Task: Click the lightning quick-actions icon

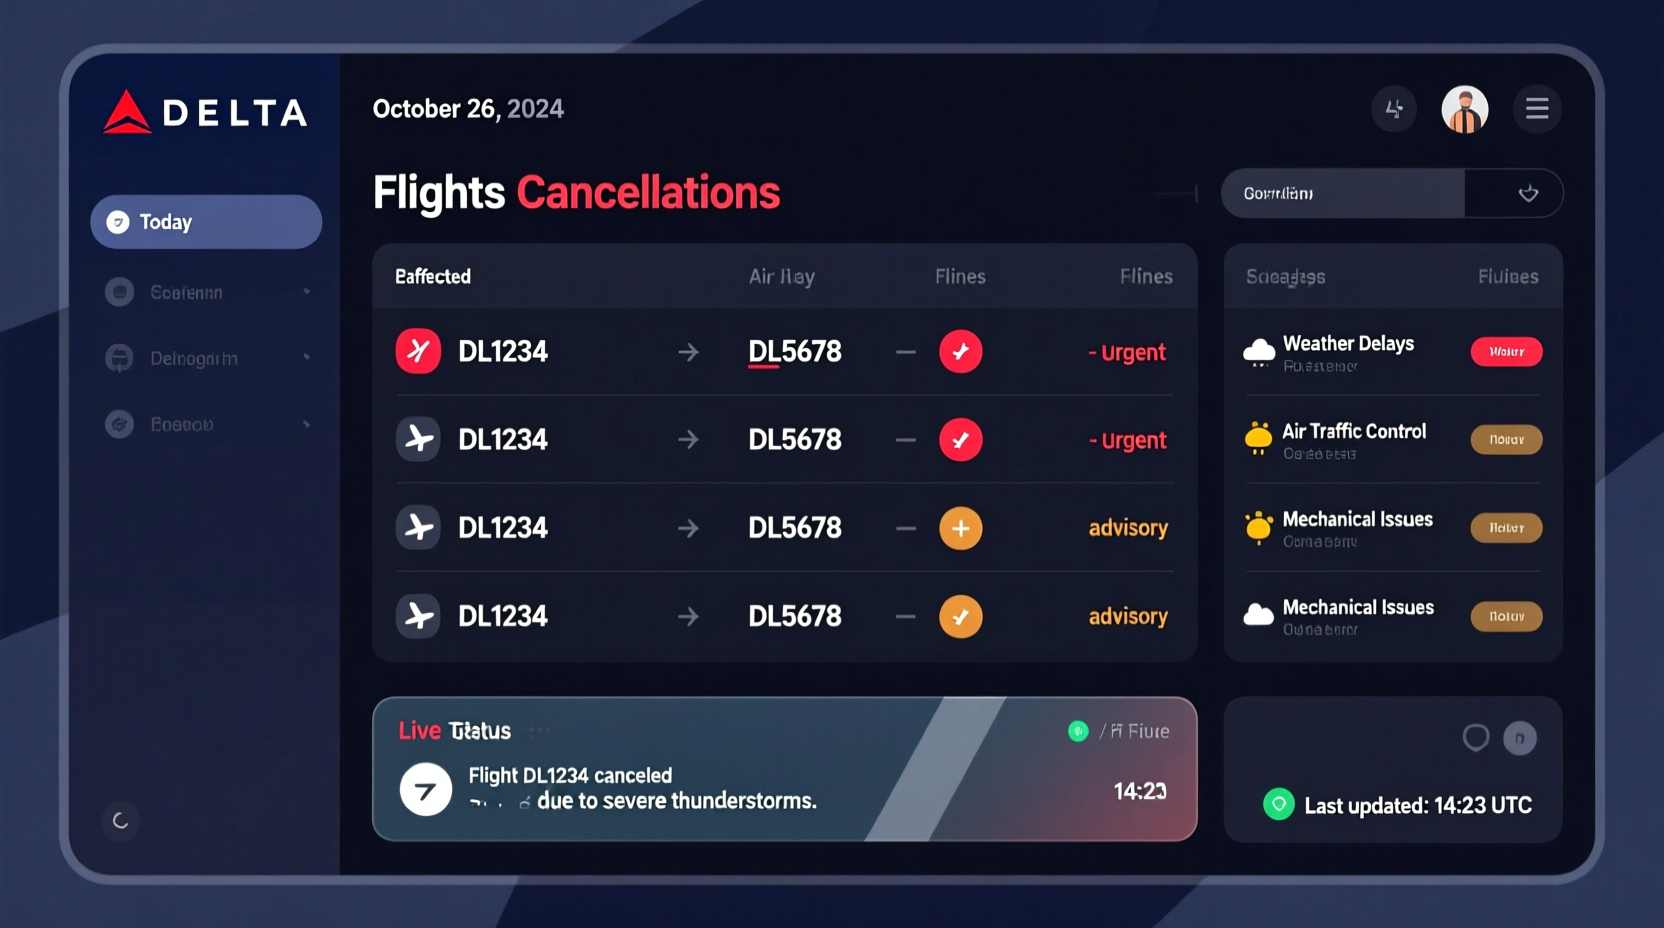Action: click(x=1394, y=109)
